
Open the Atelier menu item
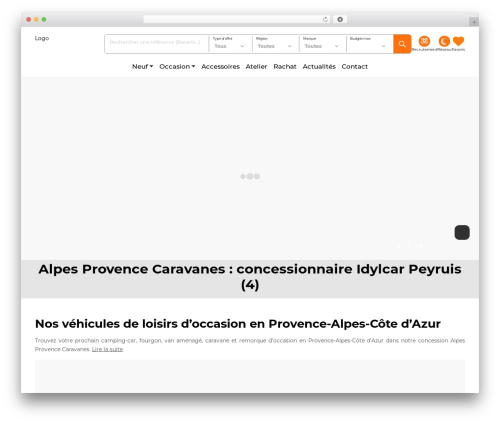point(256,67)
